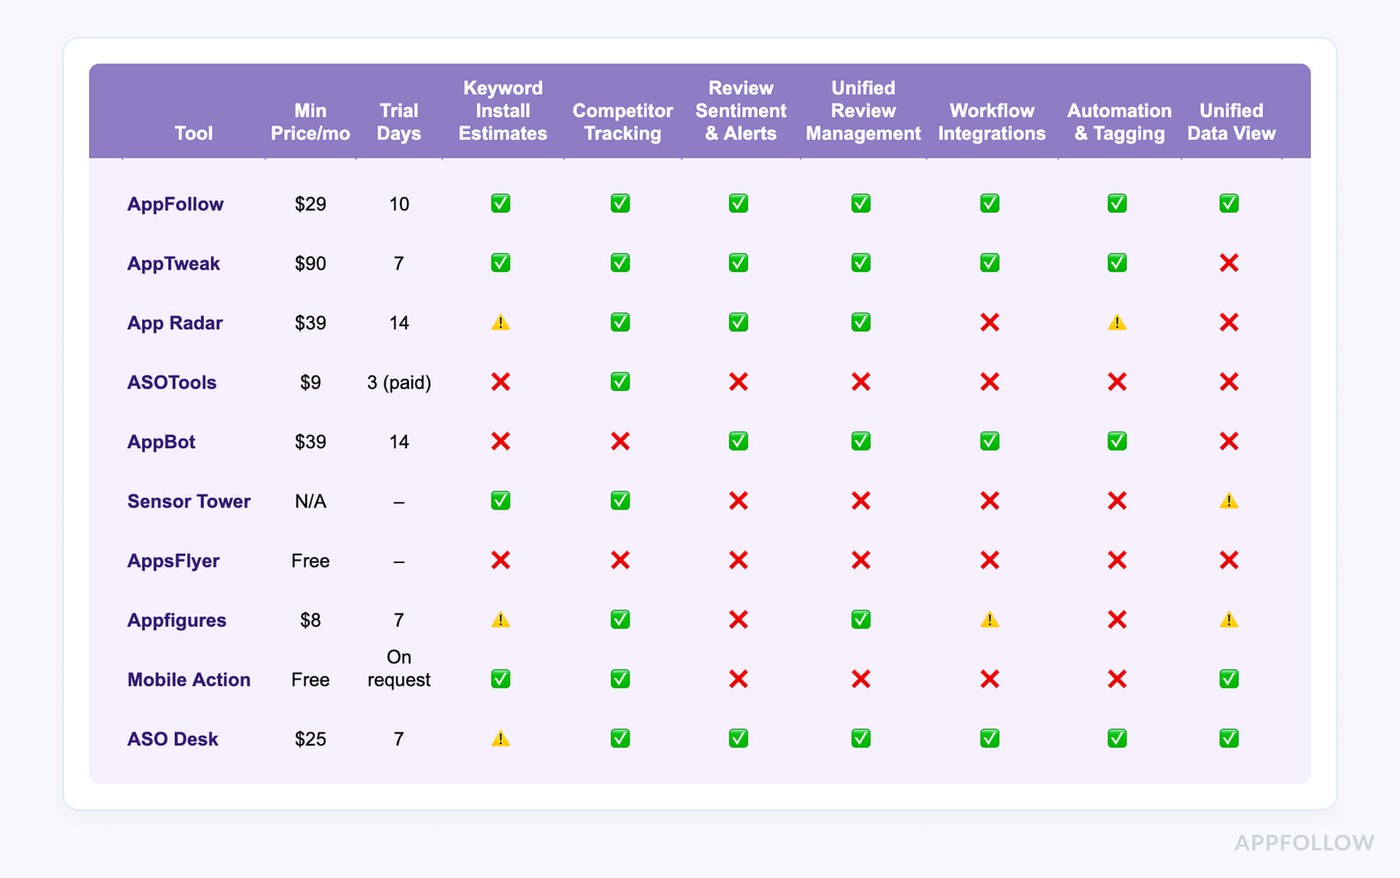
Task: Click the Trial Days column header
Action: point(398,122)
